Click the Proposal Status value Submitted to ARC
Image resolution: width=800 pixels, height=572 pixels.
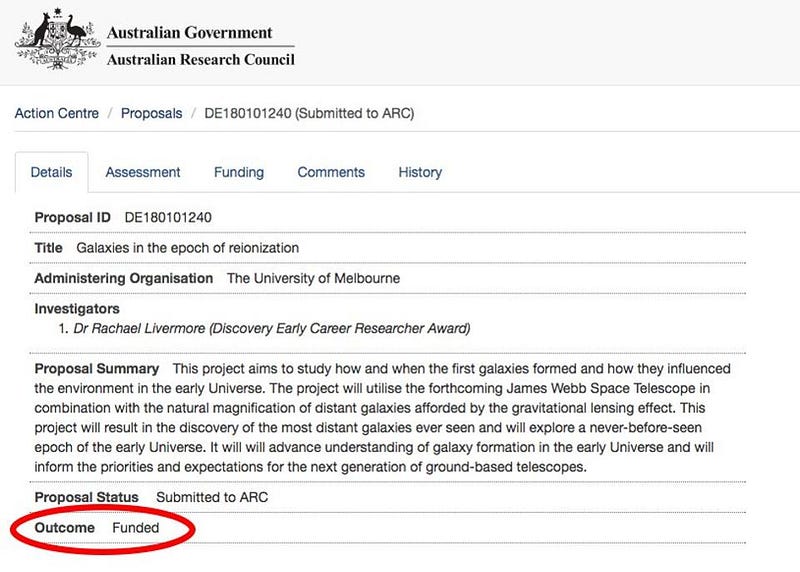point(212,498)
